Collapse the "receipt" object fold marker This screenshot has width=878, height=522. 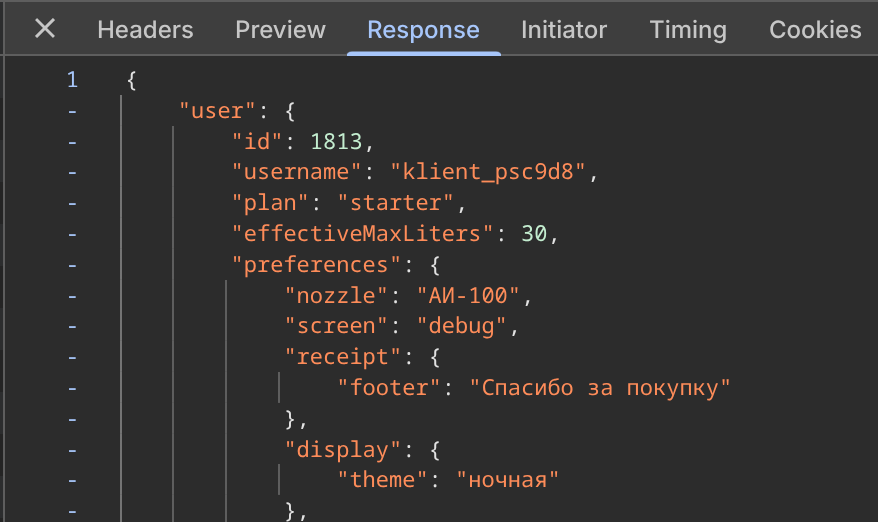tap(72, 357)
